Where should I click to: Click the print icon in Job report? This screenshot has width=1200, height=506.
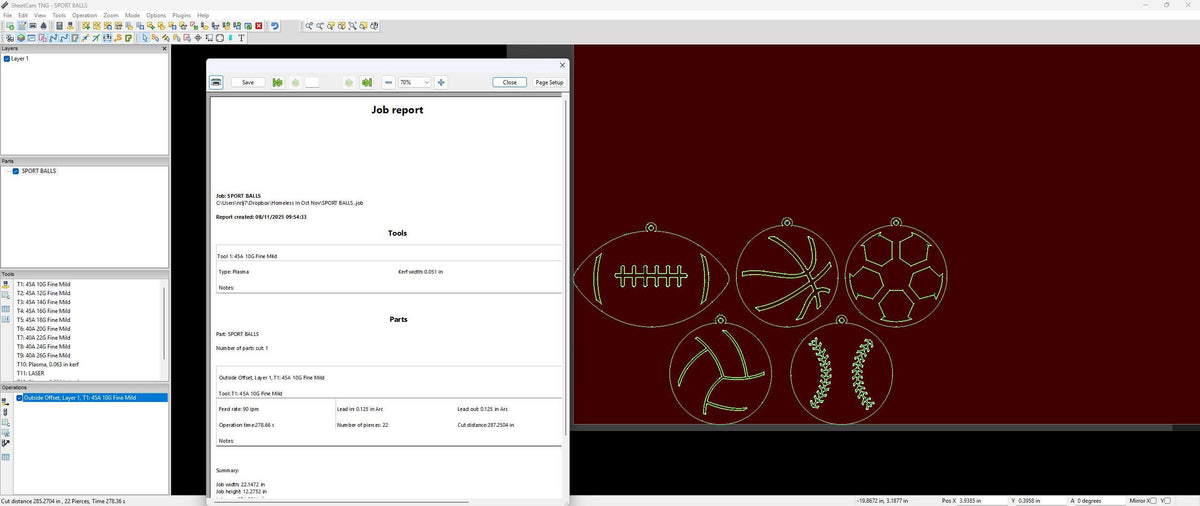[215, 82]
